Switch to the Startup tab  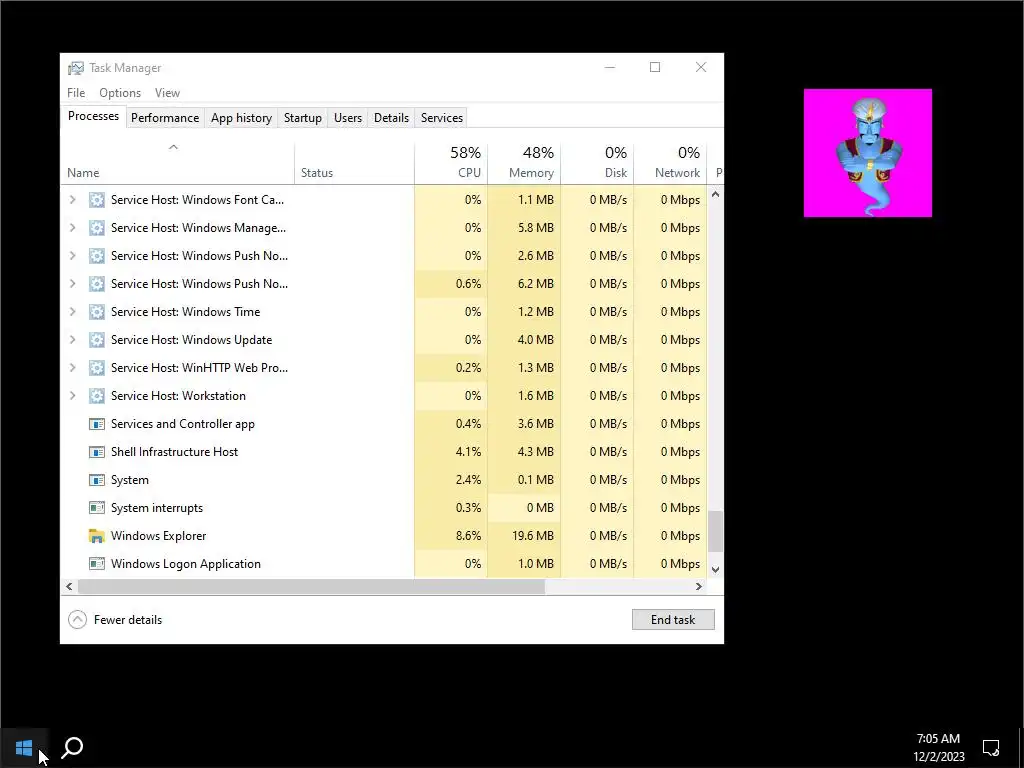(302, 118)
